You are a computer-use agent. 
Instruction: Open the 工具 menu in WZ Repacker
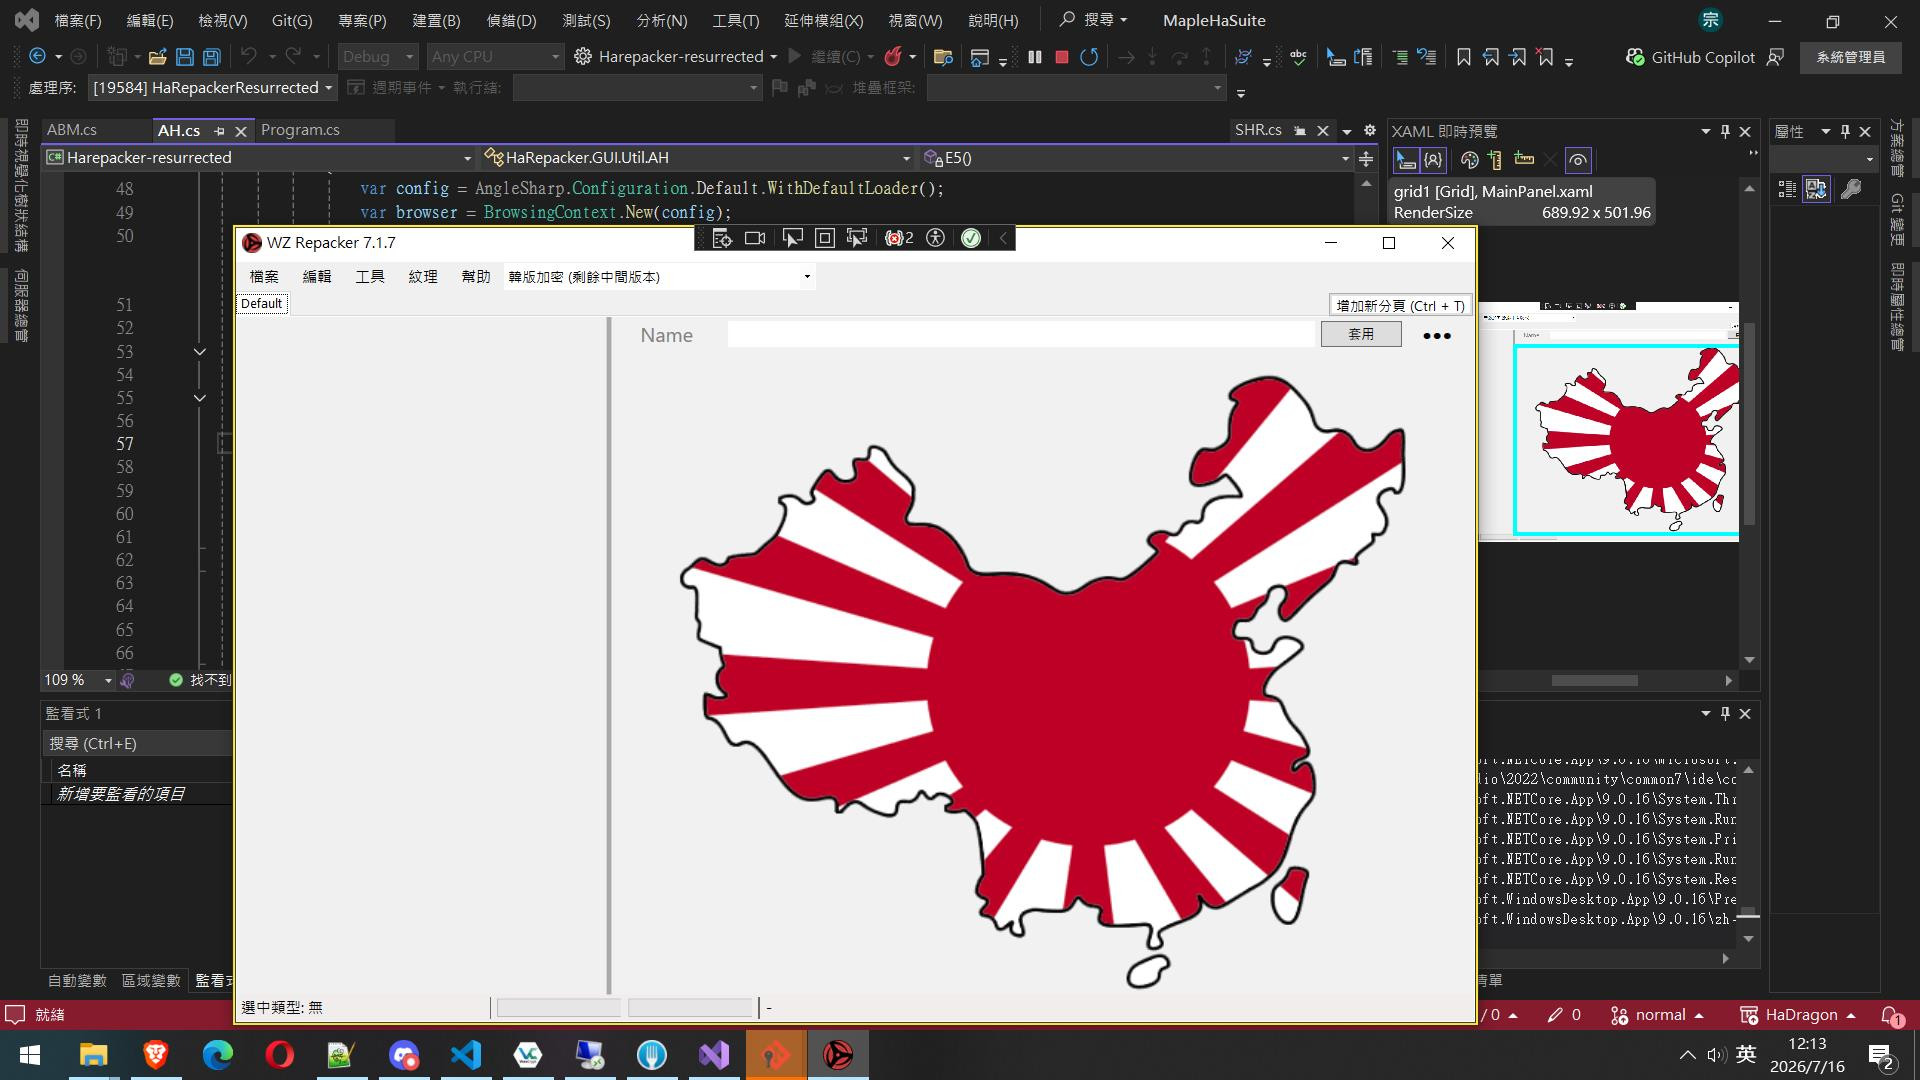pyautogui.click(x=370, y=277)
